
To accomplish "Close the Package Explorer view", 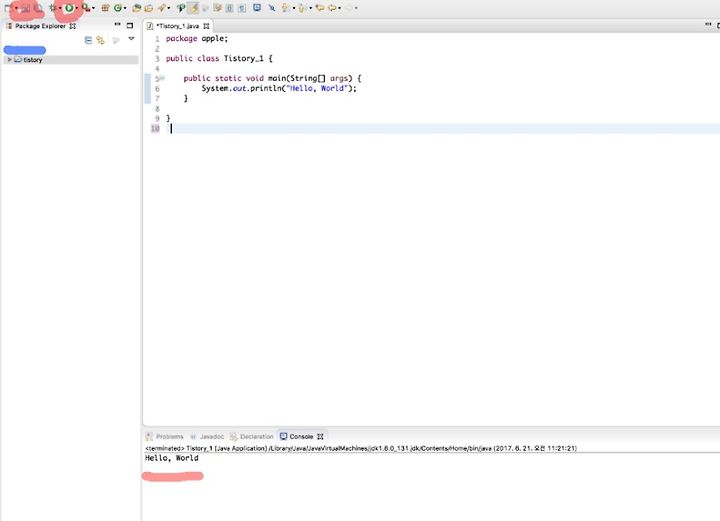I will 73,26.
